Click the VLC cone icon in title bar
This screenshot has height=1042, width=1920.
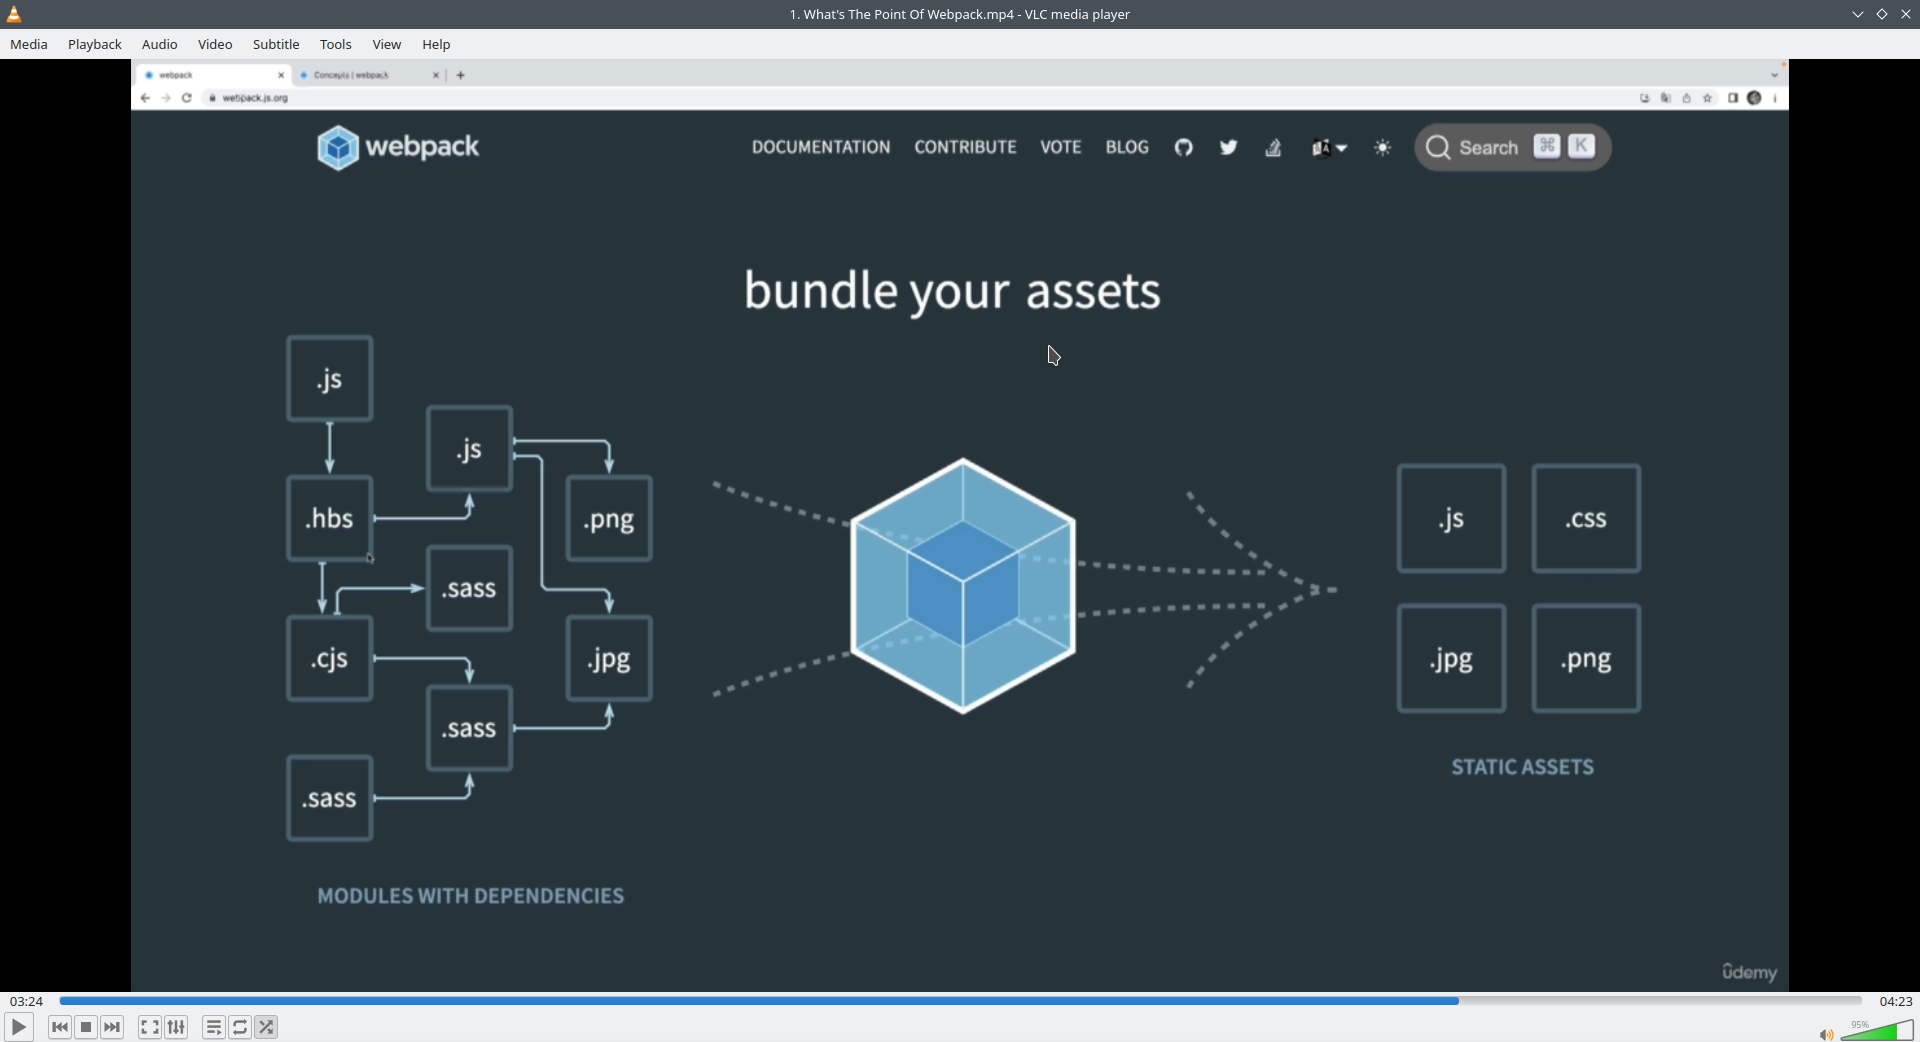pyautogui.click(x=14, y=14)
